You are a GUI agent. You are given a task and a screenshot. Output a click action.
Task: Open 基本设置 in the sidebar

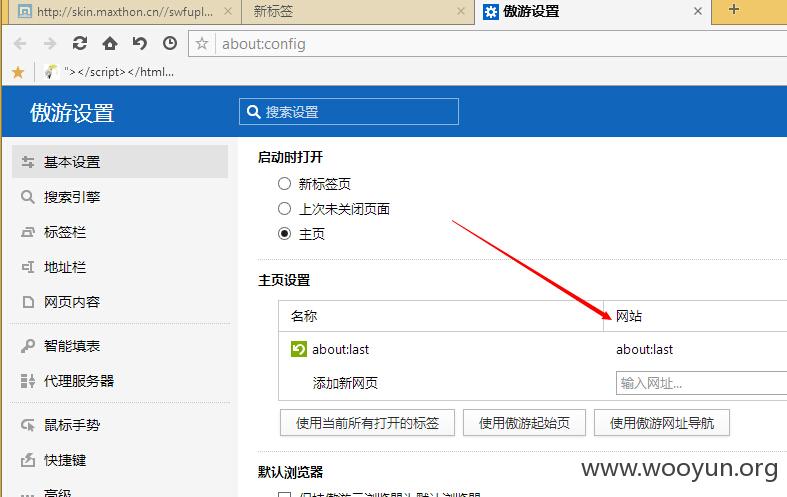tap(120, 162)
